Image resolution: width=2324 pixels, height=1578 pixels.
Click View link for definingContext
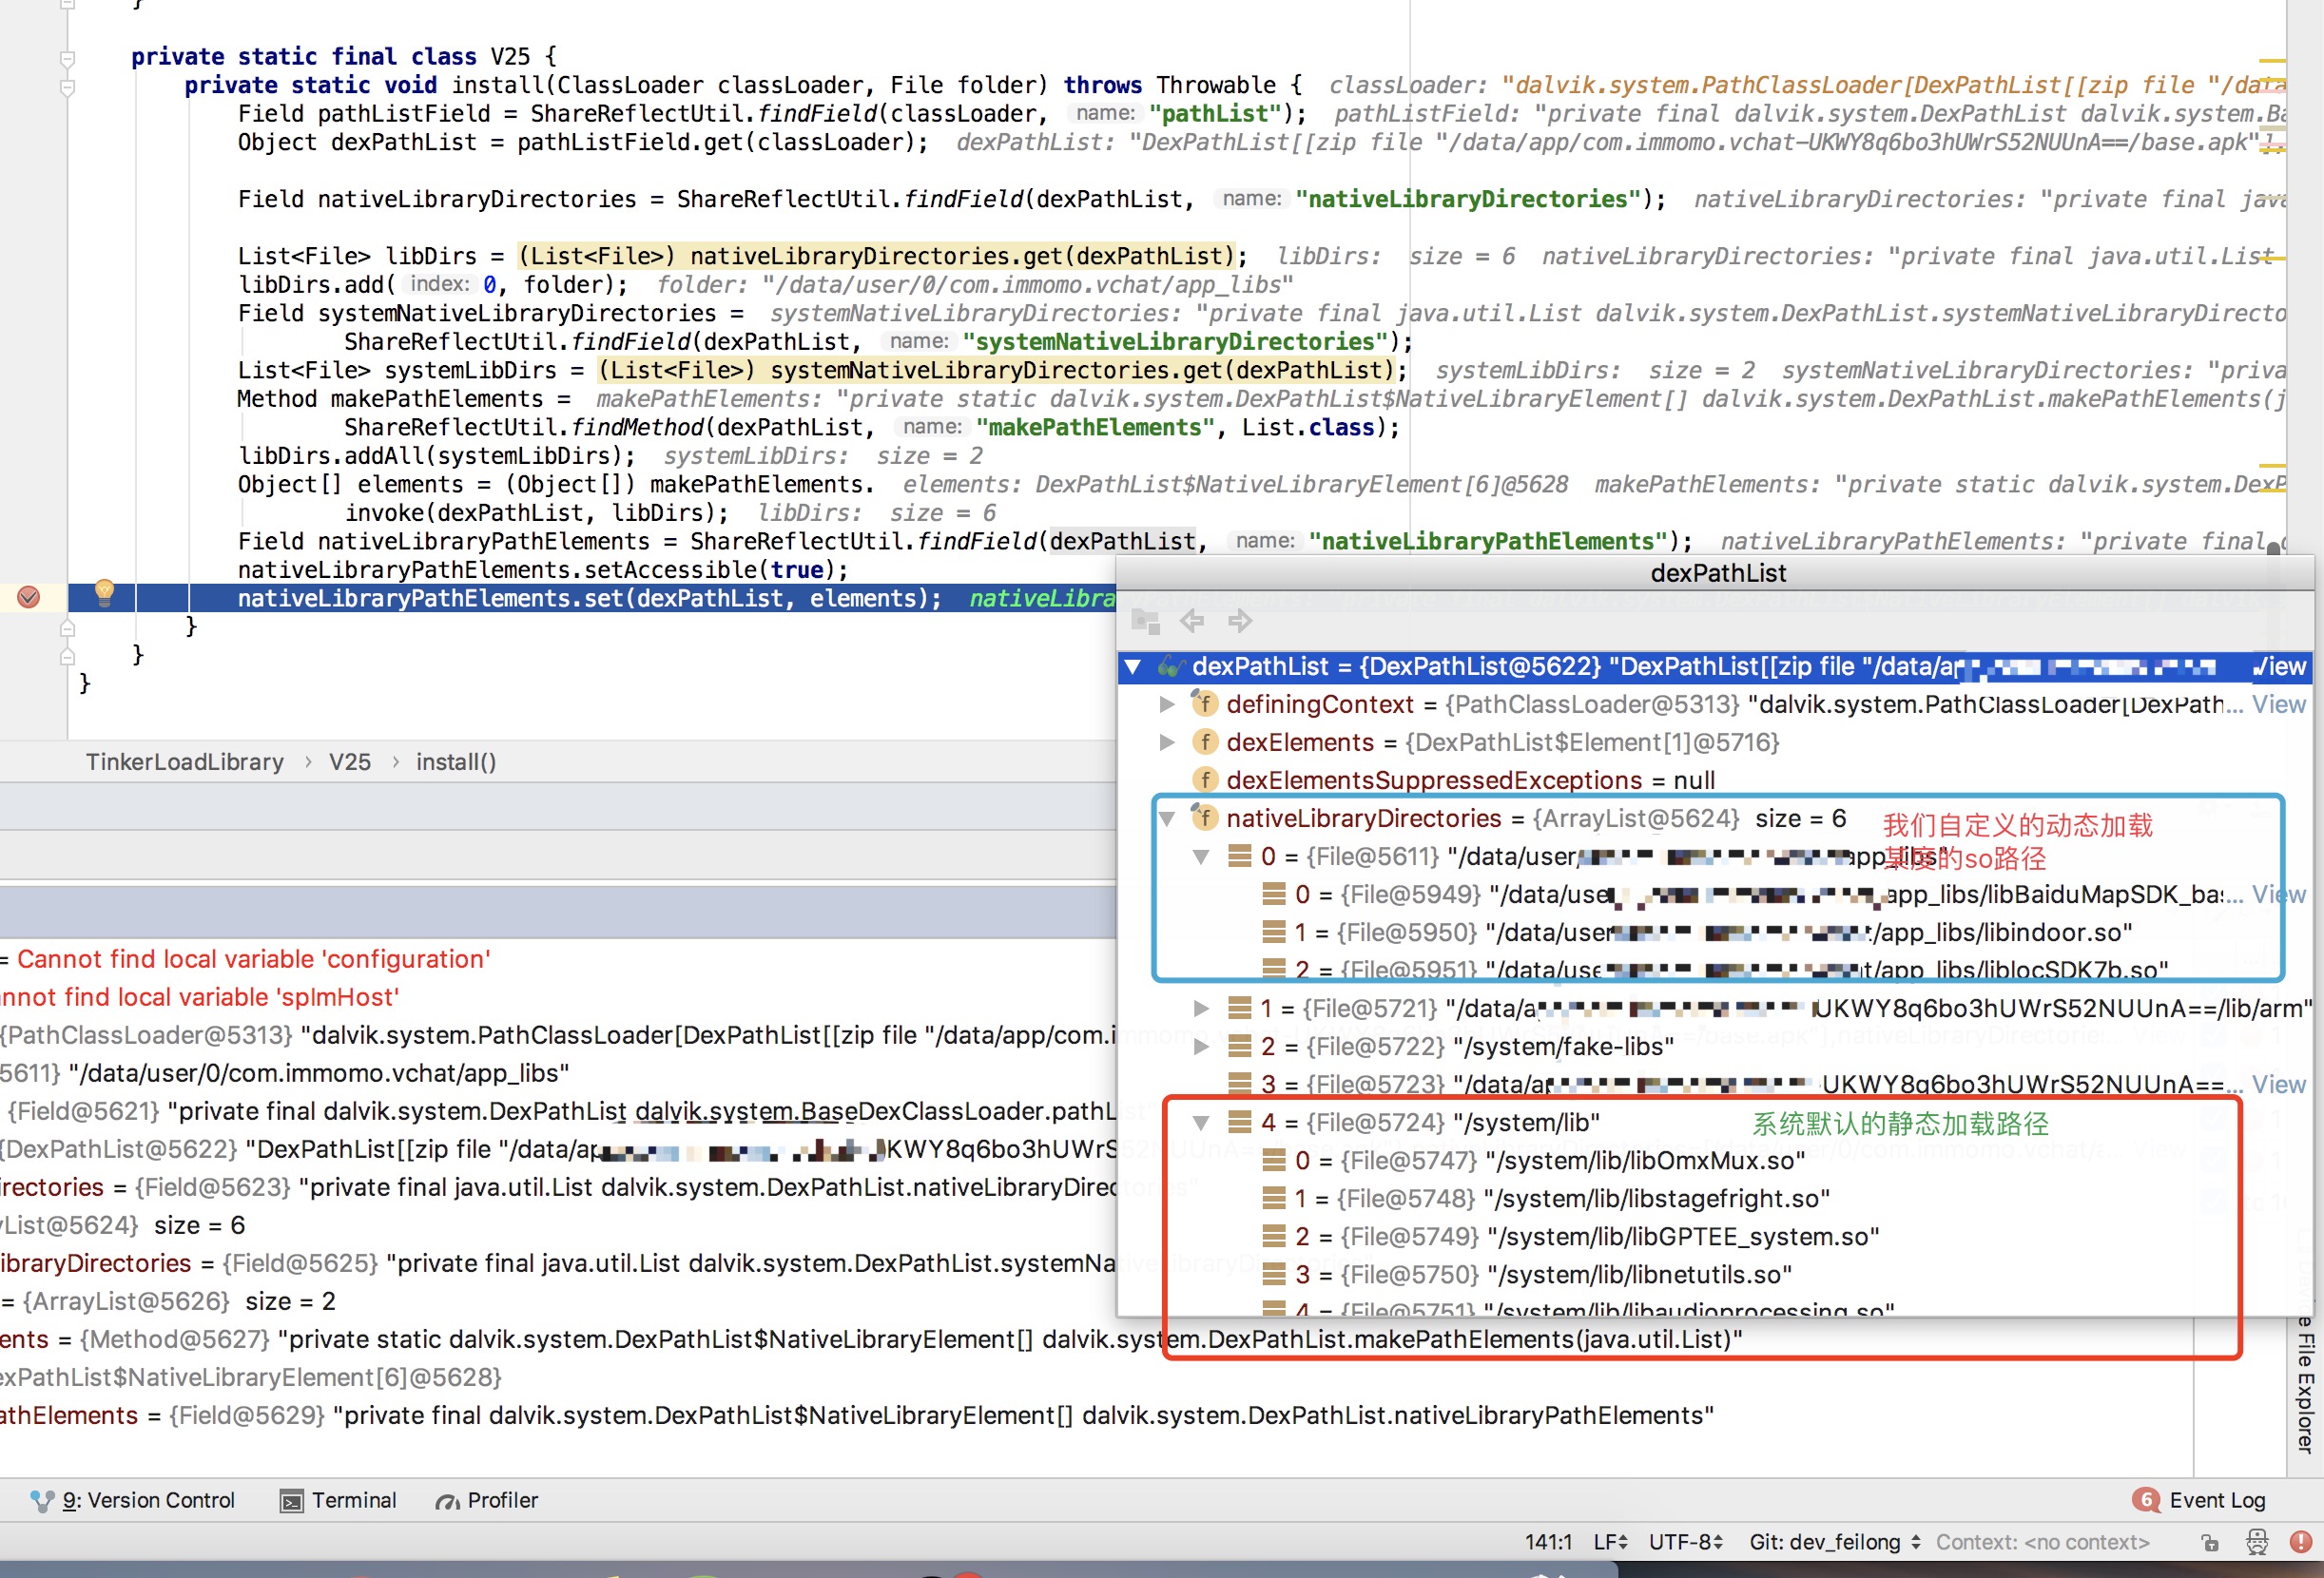pyautogui.click(x=2279, y=704)
